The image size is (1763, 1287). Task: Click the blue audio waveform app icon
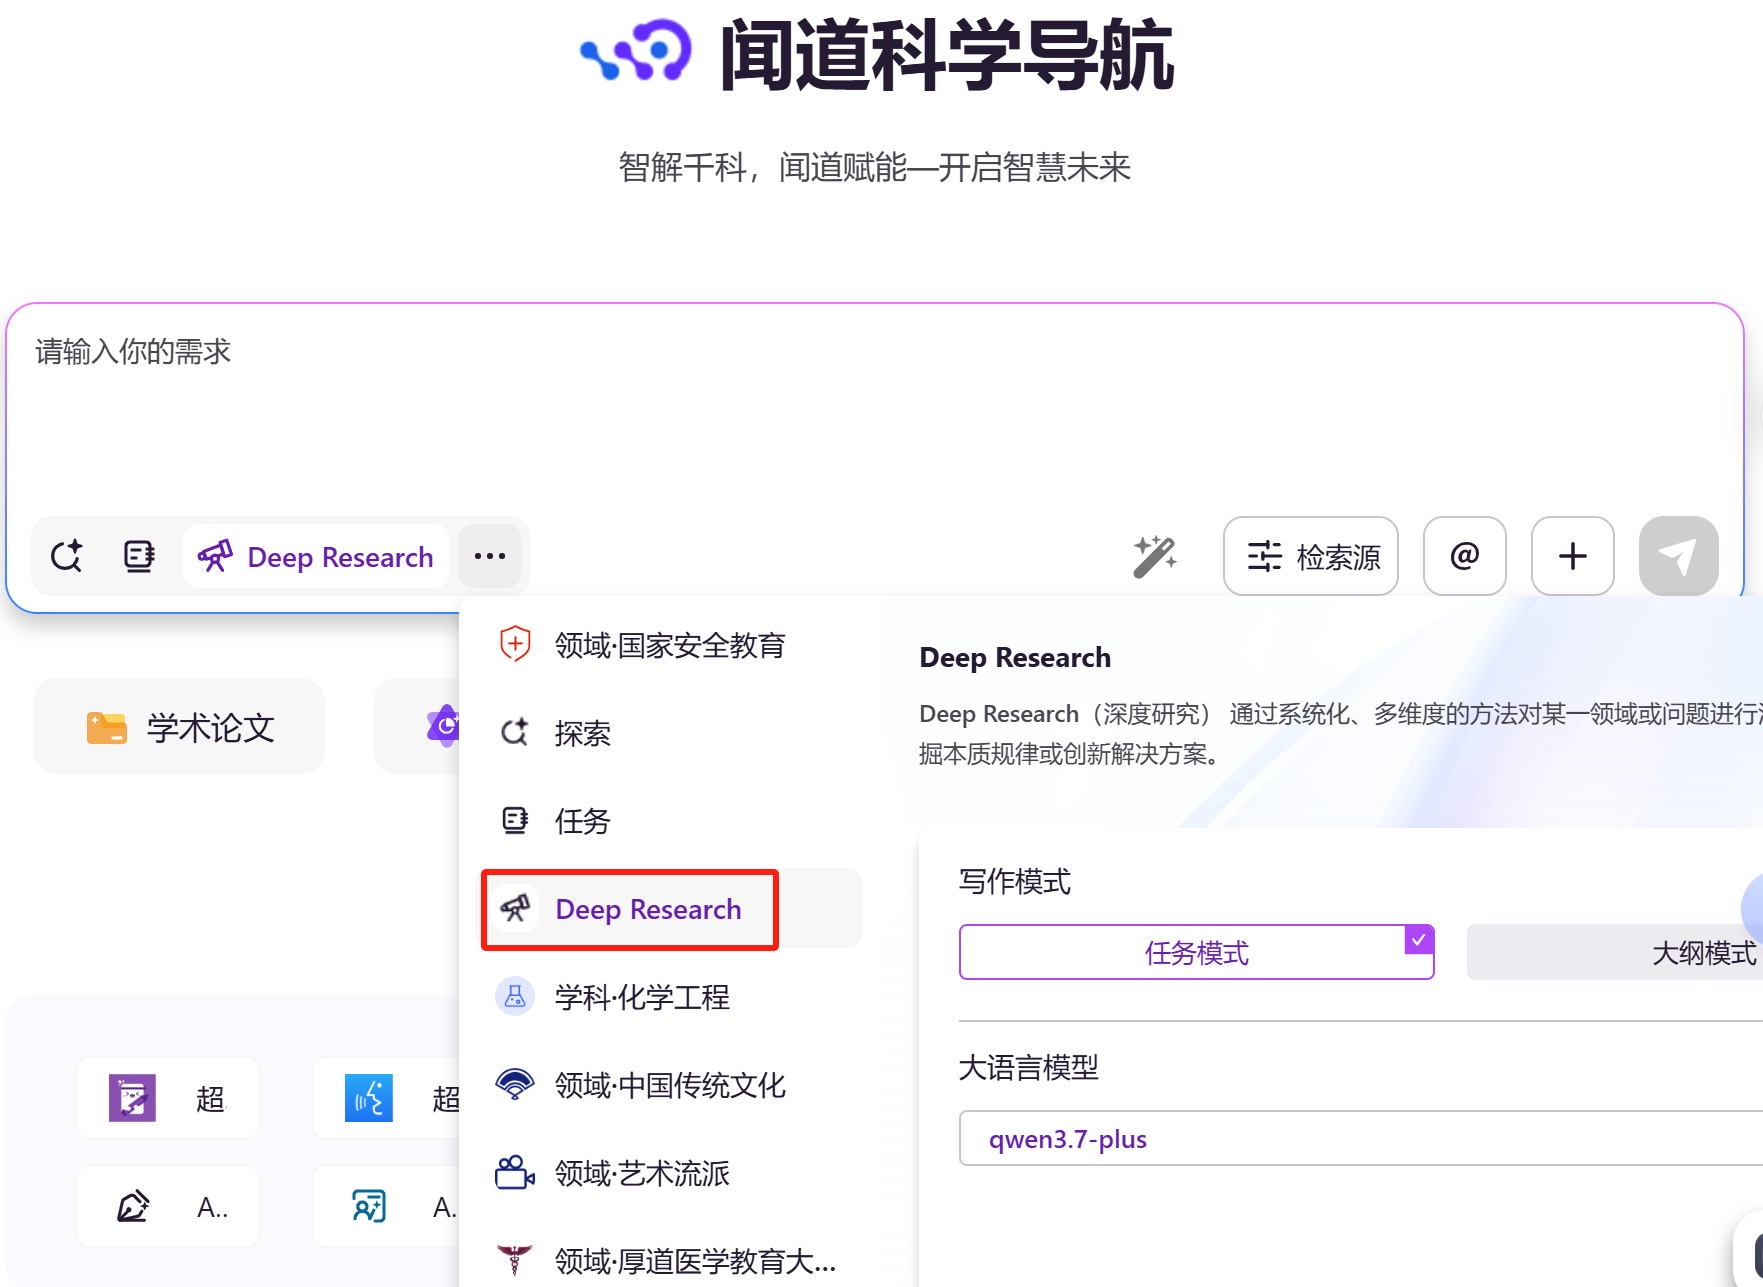point(369,1098)
